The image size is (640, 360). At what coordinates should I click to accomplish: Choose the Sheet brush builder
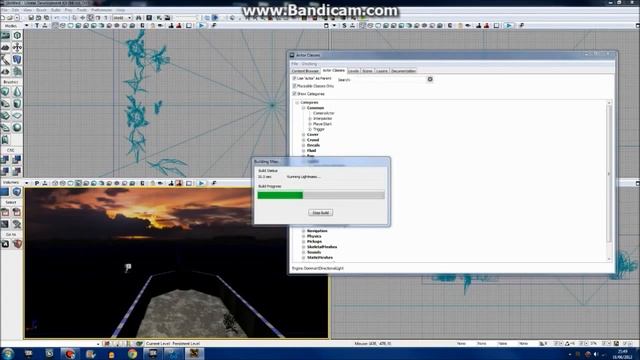coord(17,116)
